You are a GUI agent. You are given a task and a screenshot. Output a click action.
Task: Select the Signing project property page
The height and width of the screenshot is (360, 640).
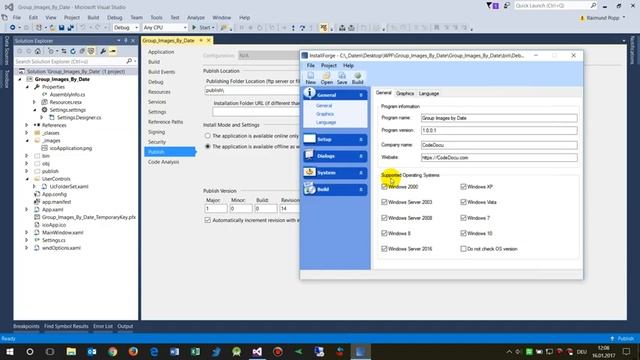pos(157,132)
